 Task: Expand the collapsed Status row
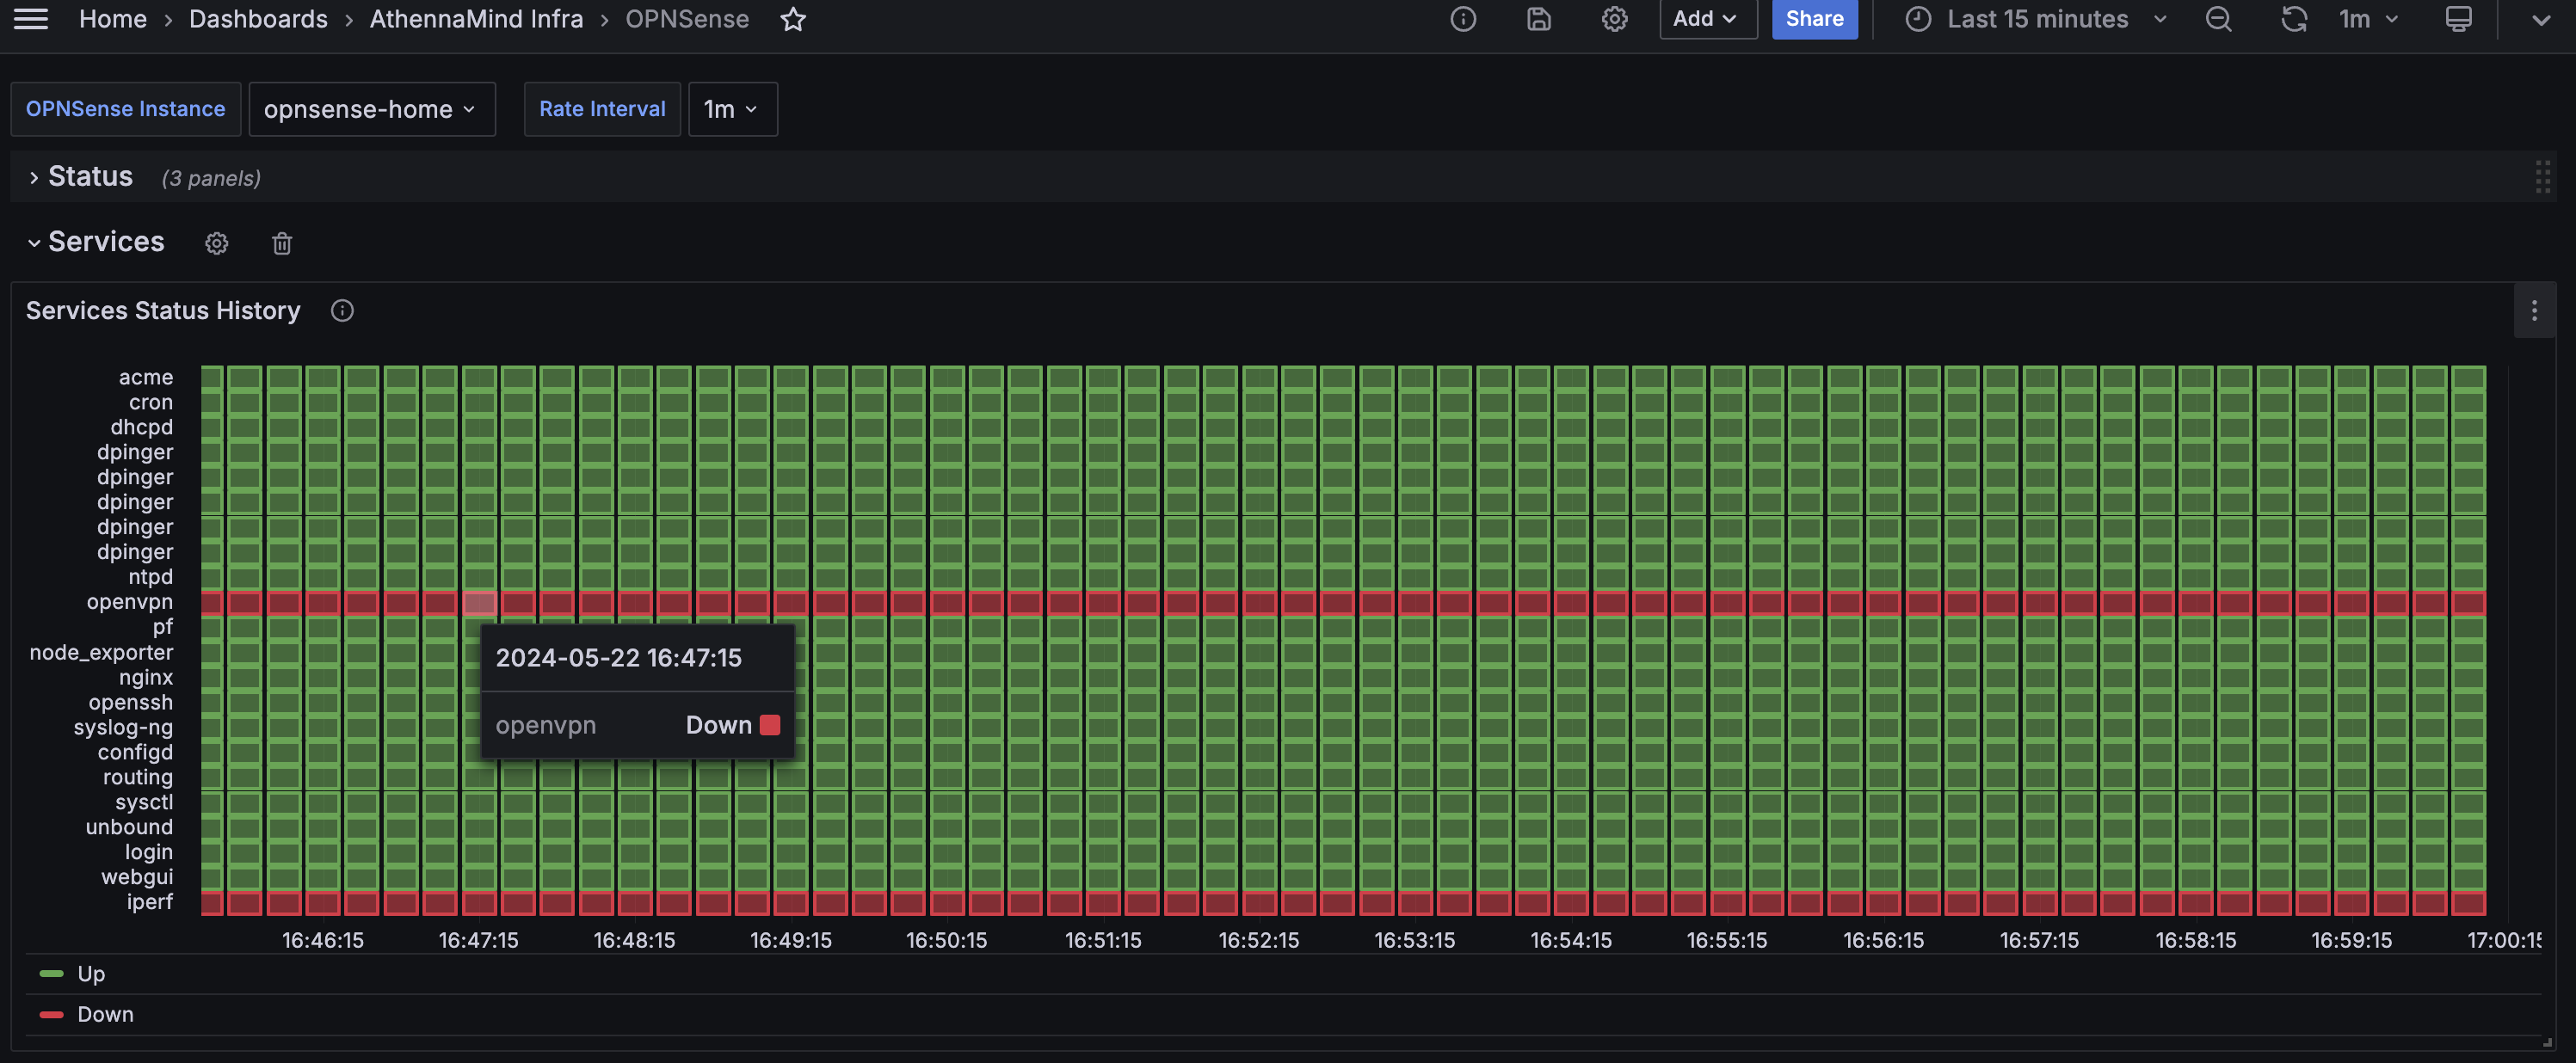89,177
